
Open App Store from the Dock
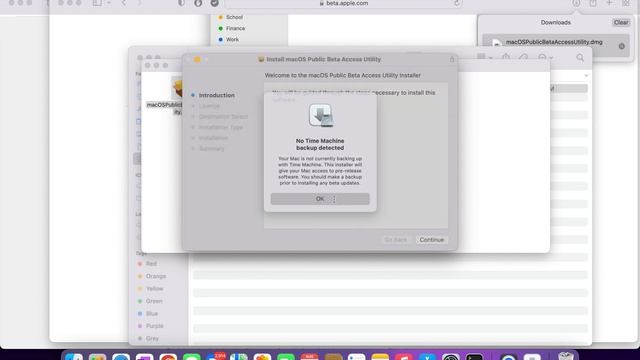[x=427, y=357]
